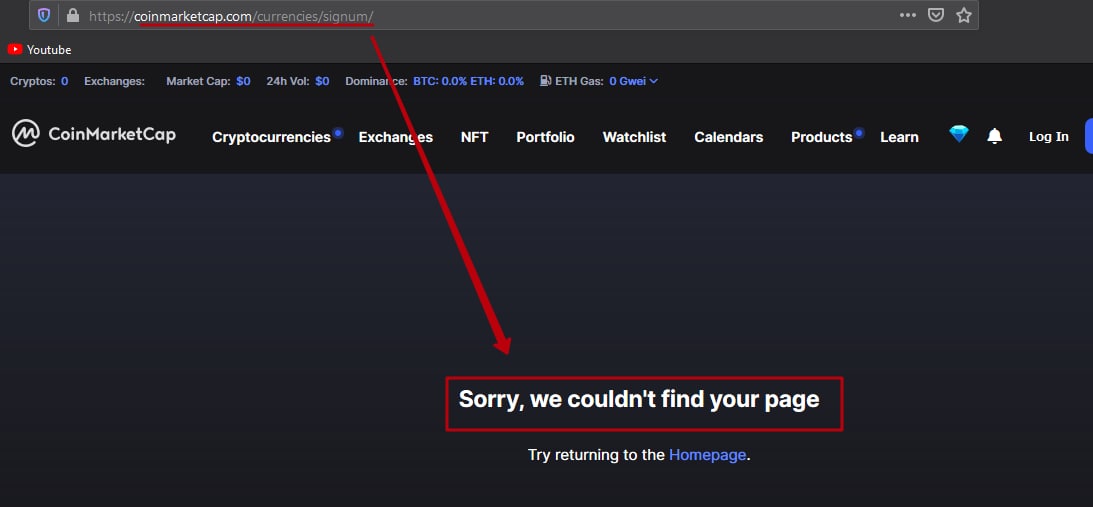Open the diamond rewards icon
The width and height of the screenshot is (1093, 507).
pos(959,134)
